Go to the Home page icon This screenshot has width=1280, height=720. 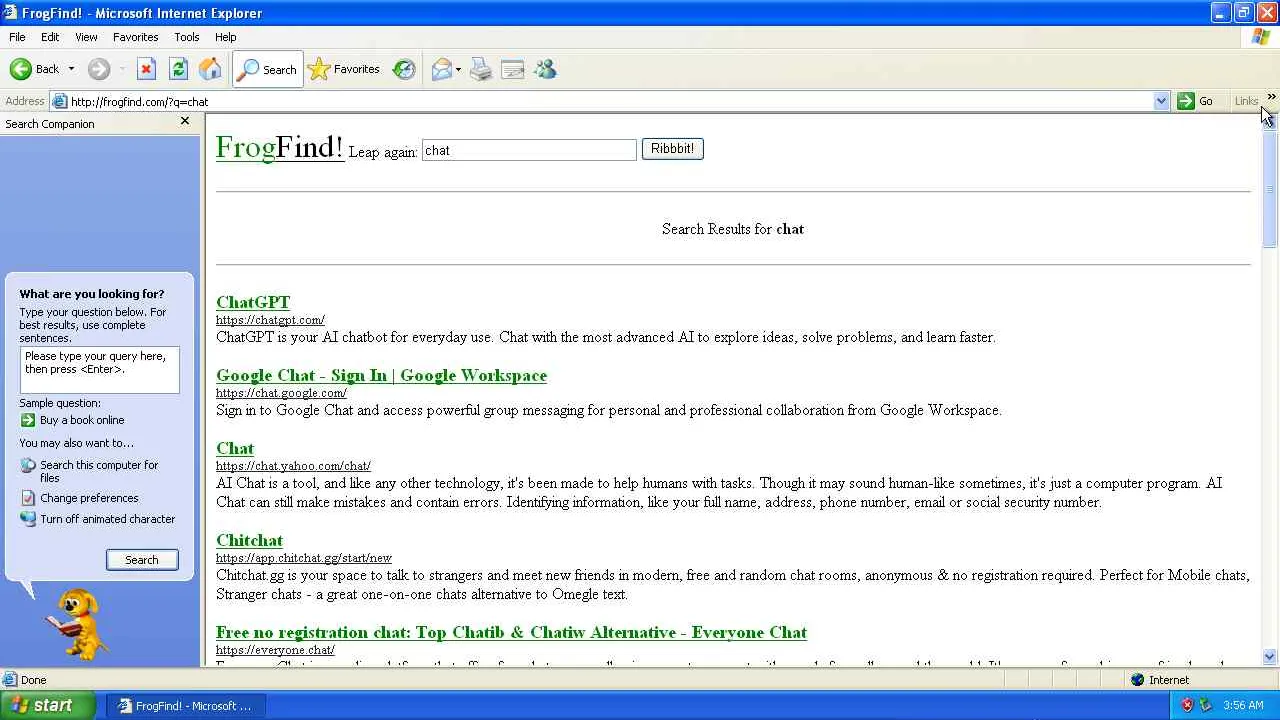[x=210, y=69]
